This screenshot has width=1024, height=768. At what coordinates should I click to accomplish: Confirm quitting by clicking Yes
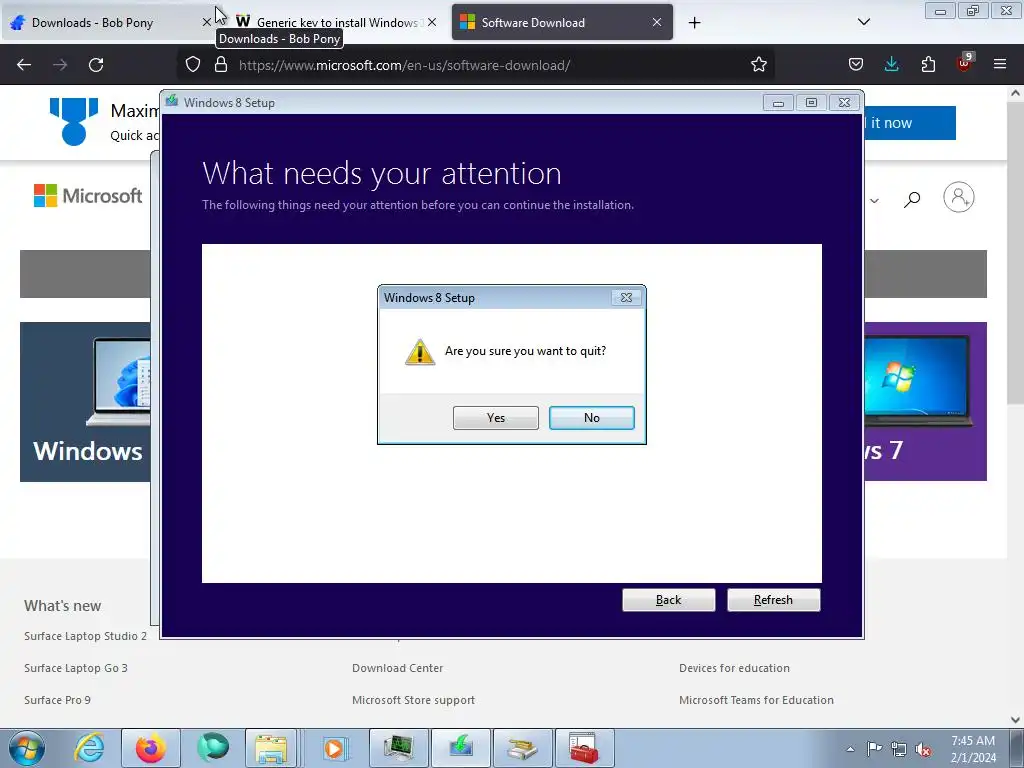496,418
